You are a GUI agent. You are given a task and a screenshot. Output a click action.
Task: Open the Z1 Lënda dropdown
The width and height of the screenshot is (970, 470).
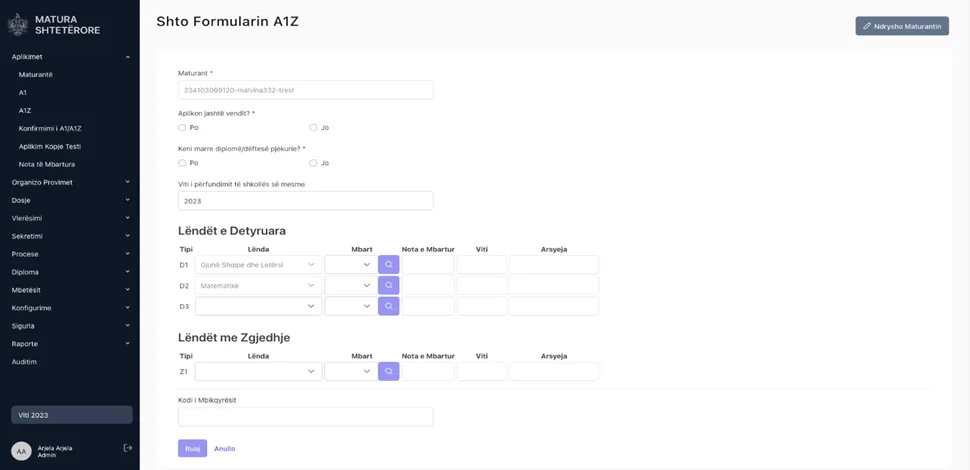[x=259, y=372]
